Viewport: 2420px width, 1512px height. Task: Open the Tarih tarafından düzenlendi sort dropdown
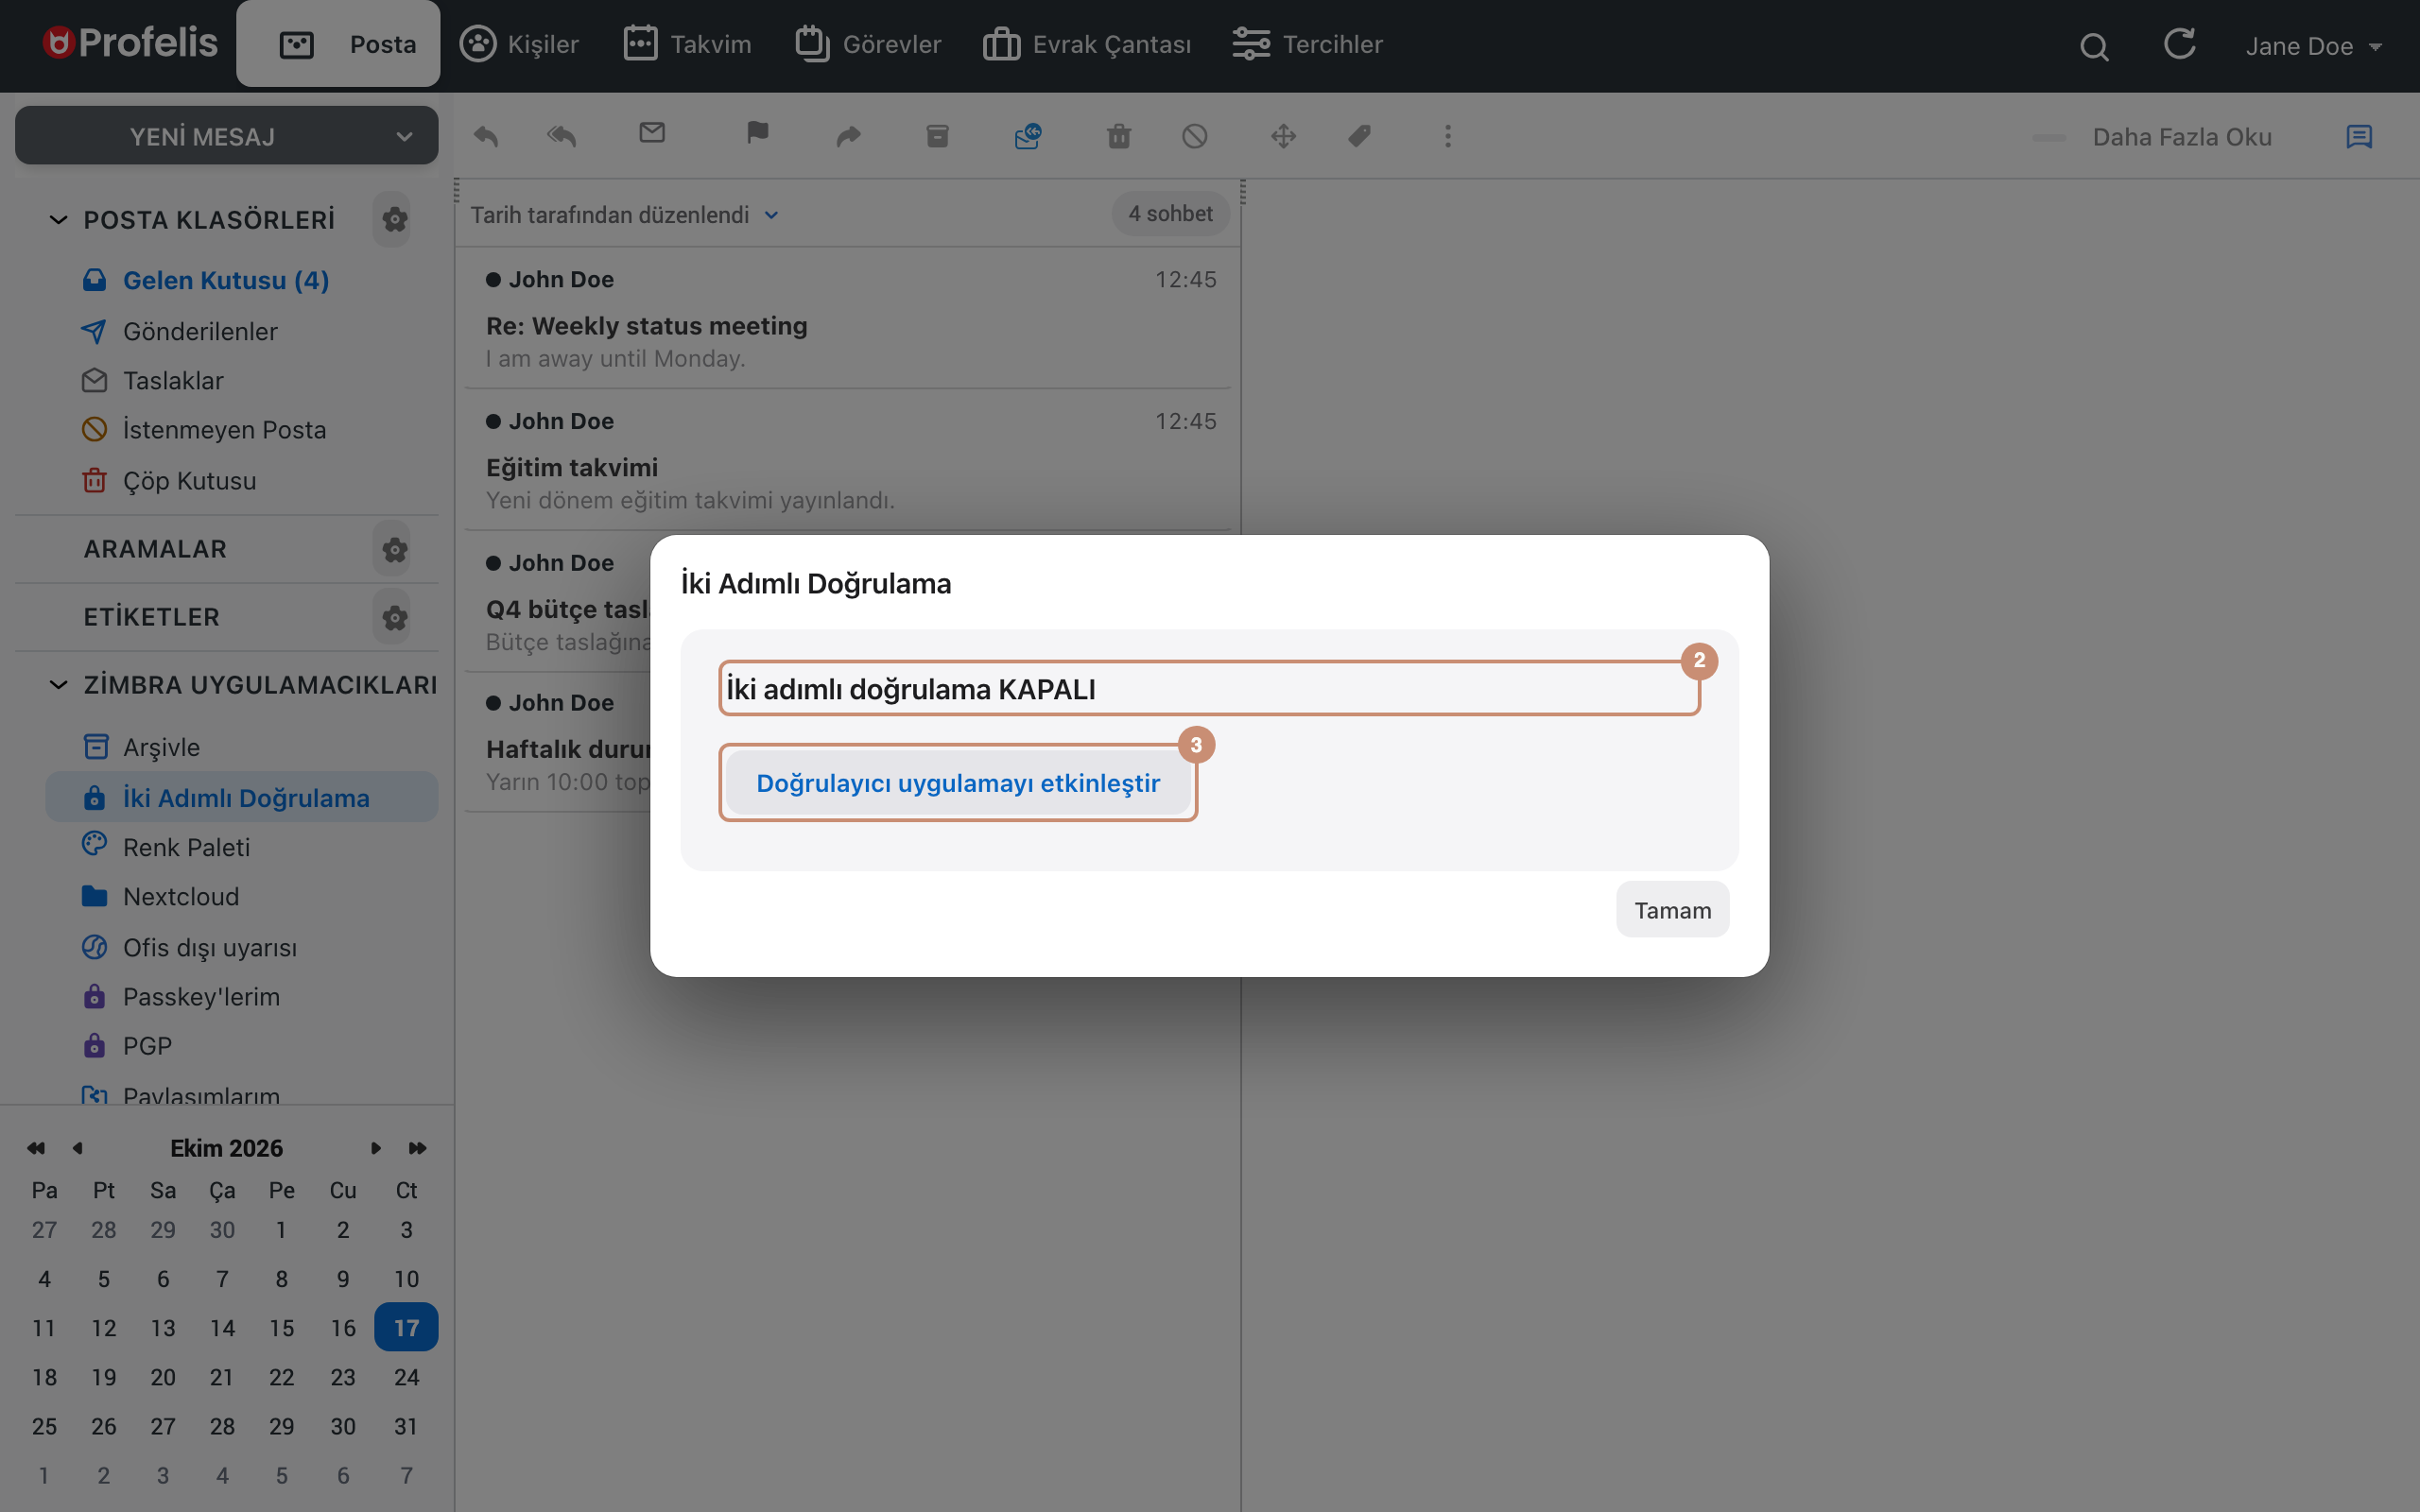pos(624,215)
